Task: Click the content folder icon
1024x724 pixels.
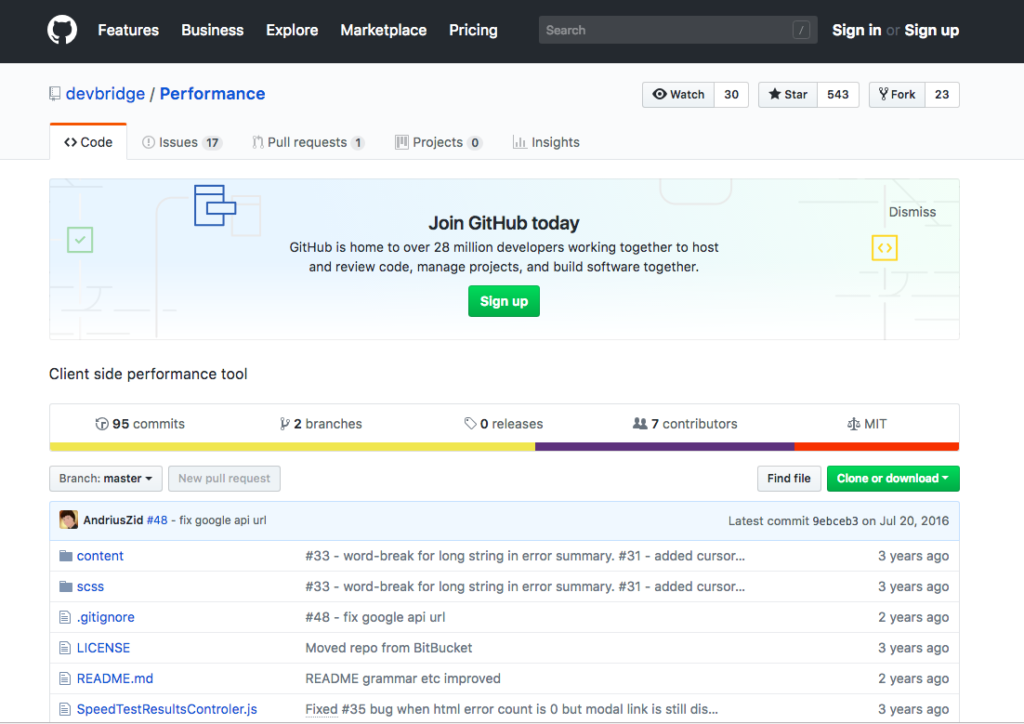Action: 65,556
